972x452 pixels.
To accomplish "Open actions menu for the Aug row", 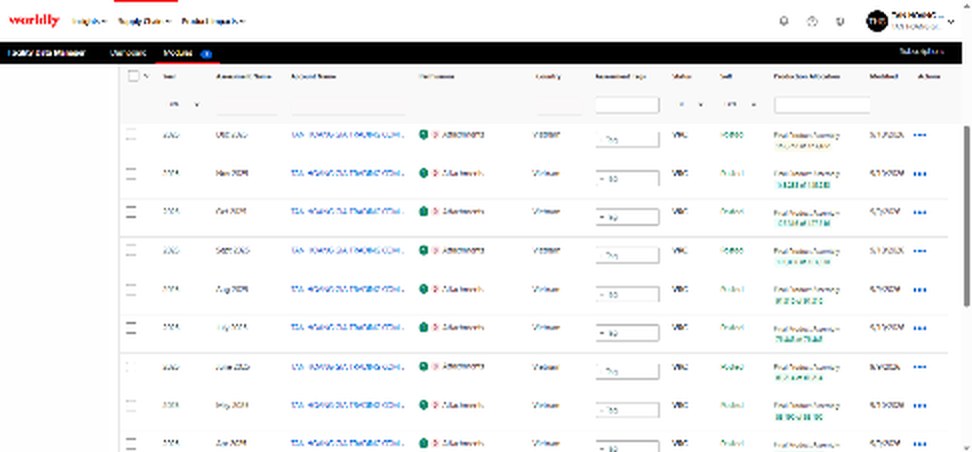I will 920,290.
